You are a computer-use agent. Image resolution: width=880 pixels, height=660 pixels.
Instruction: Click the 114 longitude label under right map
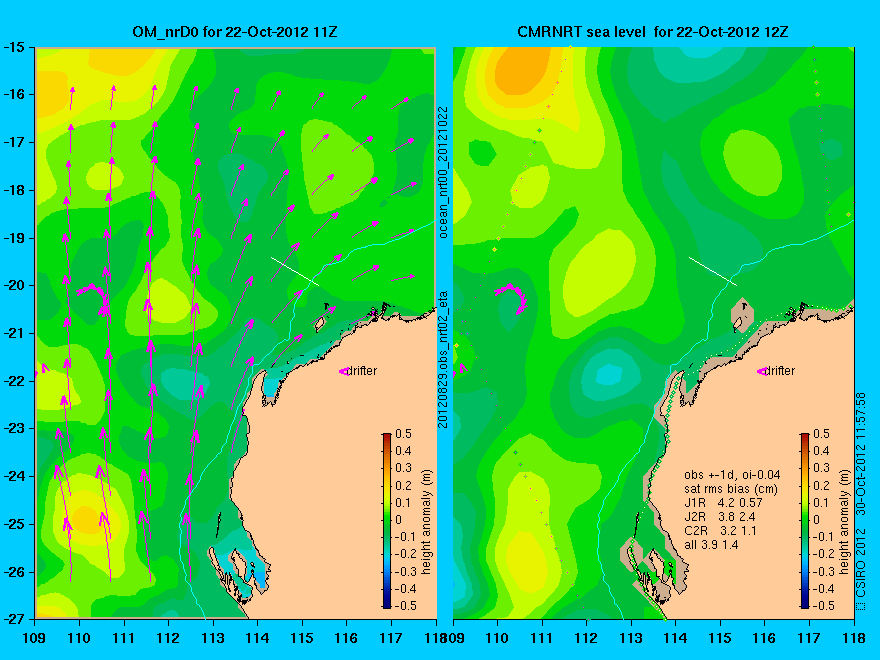(675, 638)
